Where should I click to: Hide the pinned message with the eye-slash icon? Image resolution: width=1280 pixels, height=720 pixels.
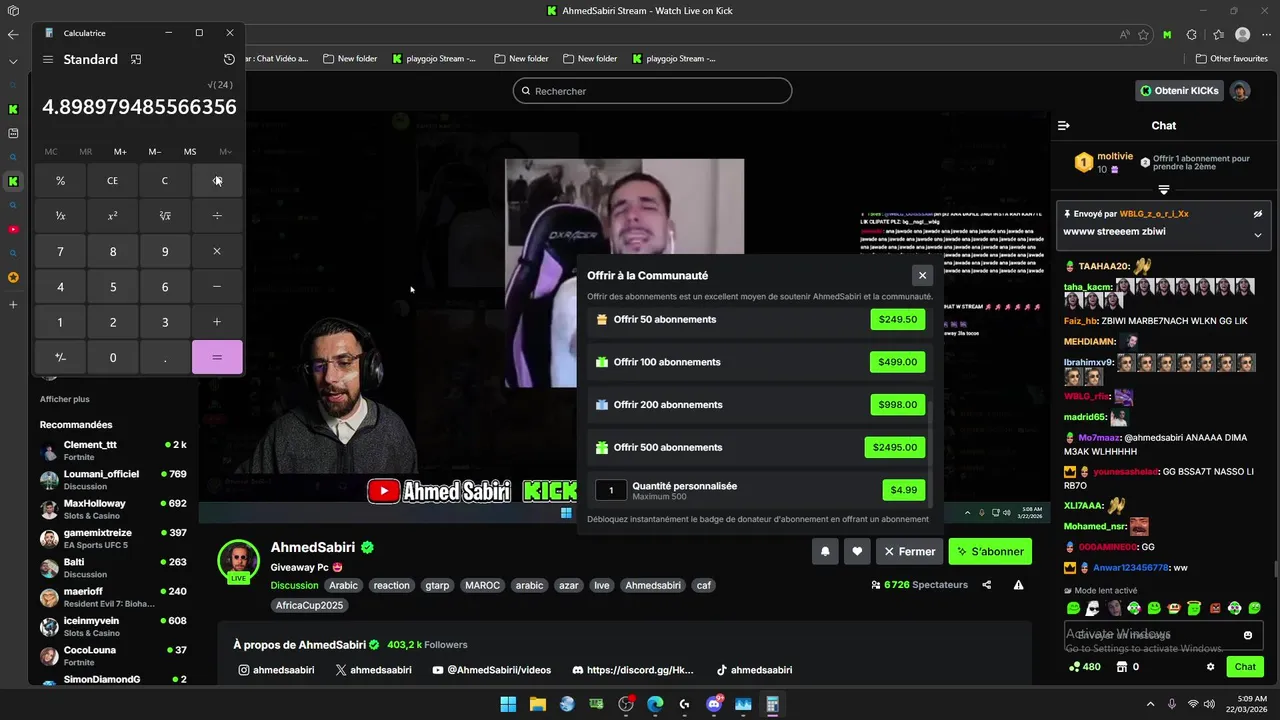[x=1258, y=214]
